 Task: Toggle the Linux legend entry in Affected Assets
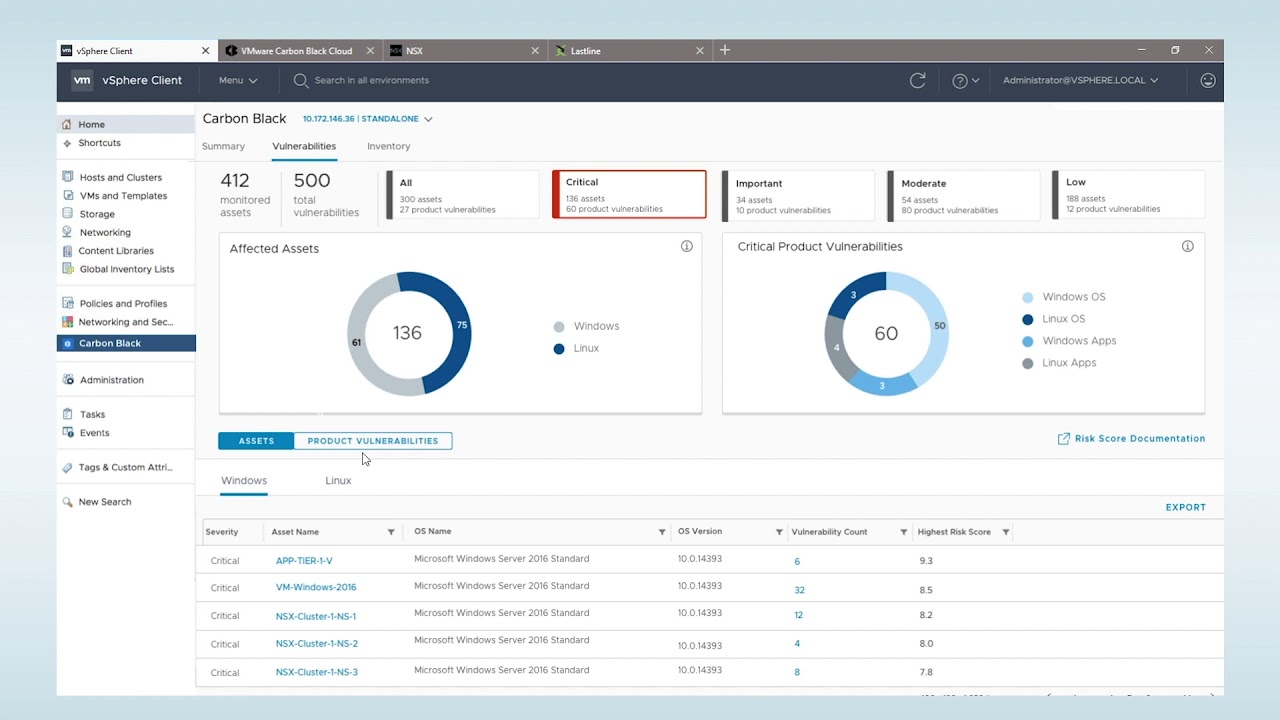[x=586, y=348]
